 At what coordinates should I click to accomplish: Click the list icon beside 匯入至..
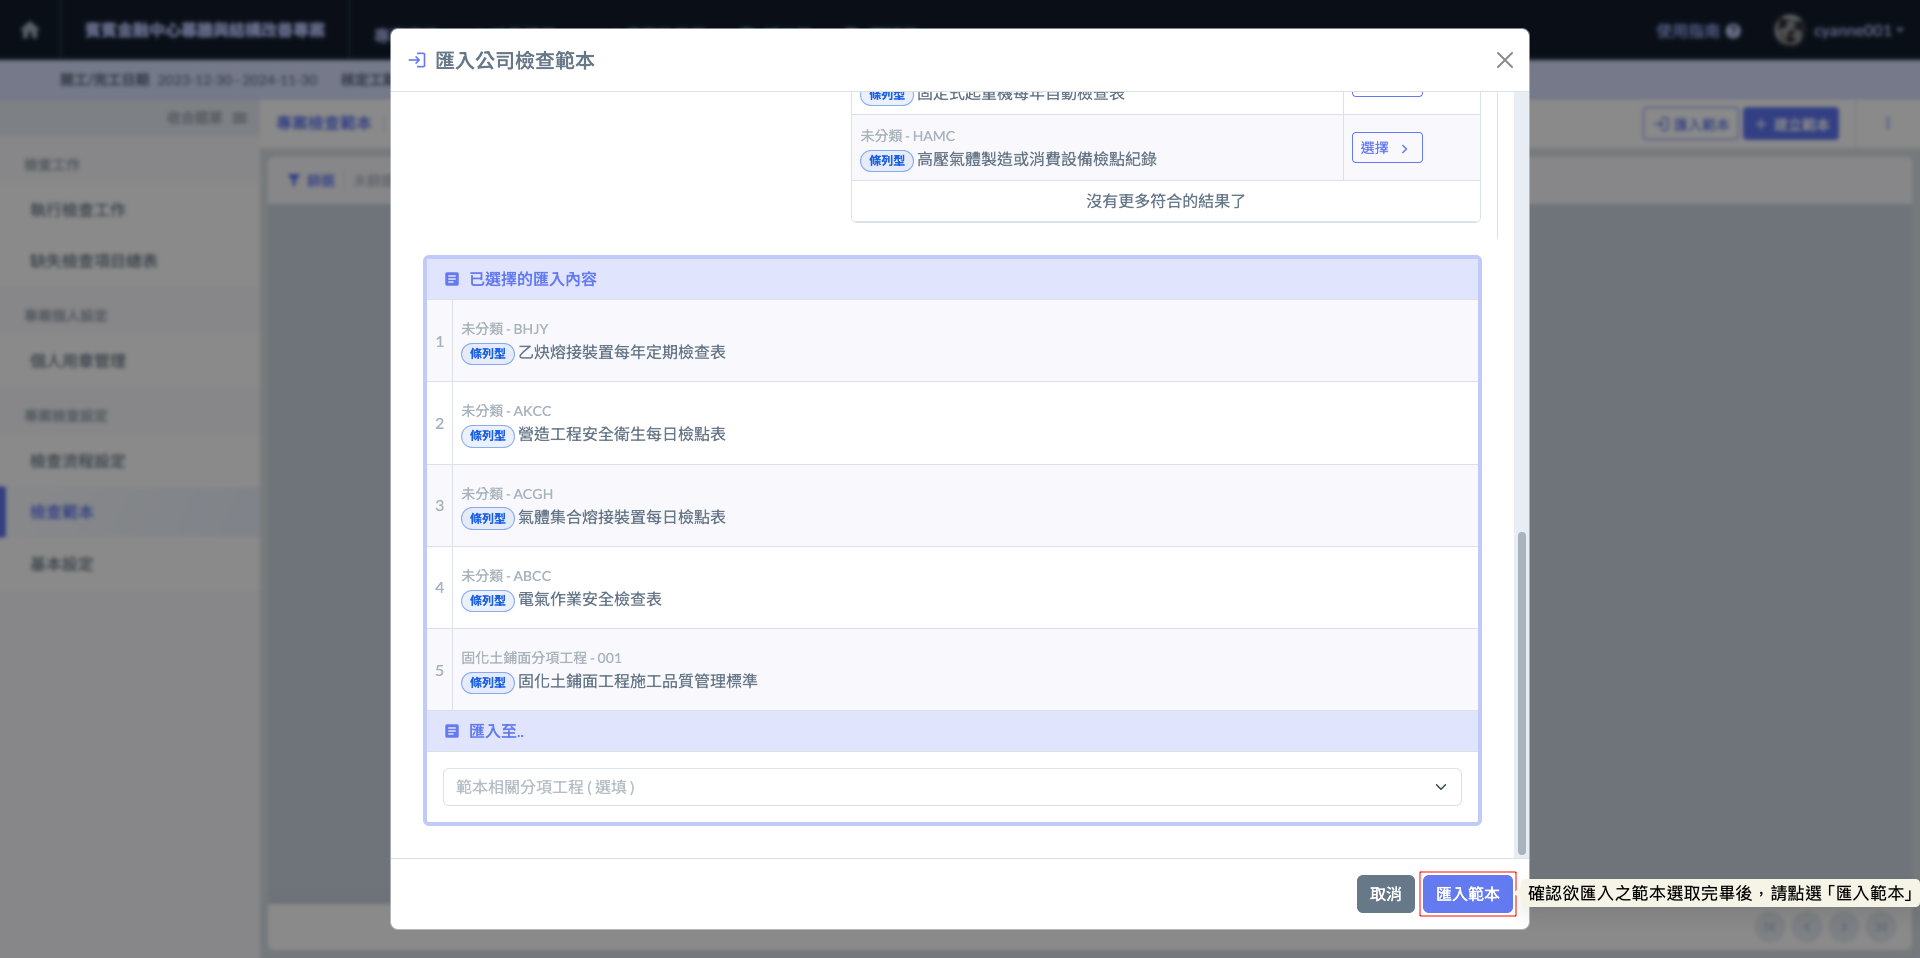point(452,731)
